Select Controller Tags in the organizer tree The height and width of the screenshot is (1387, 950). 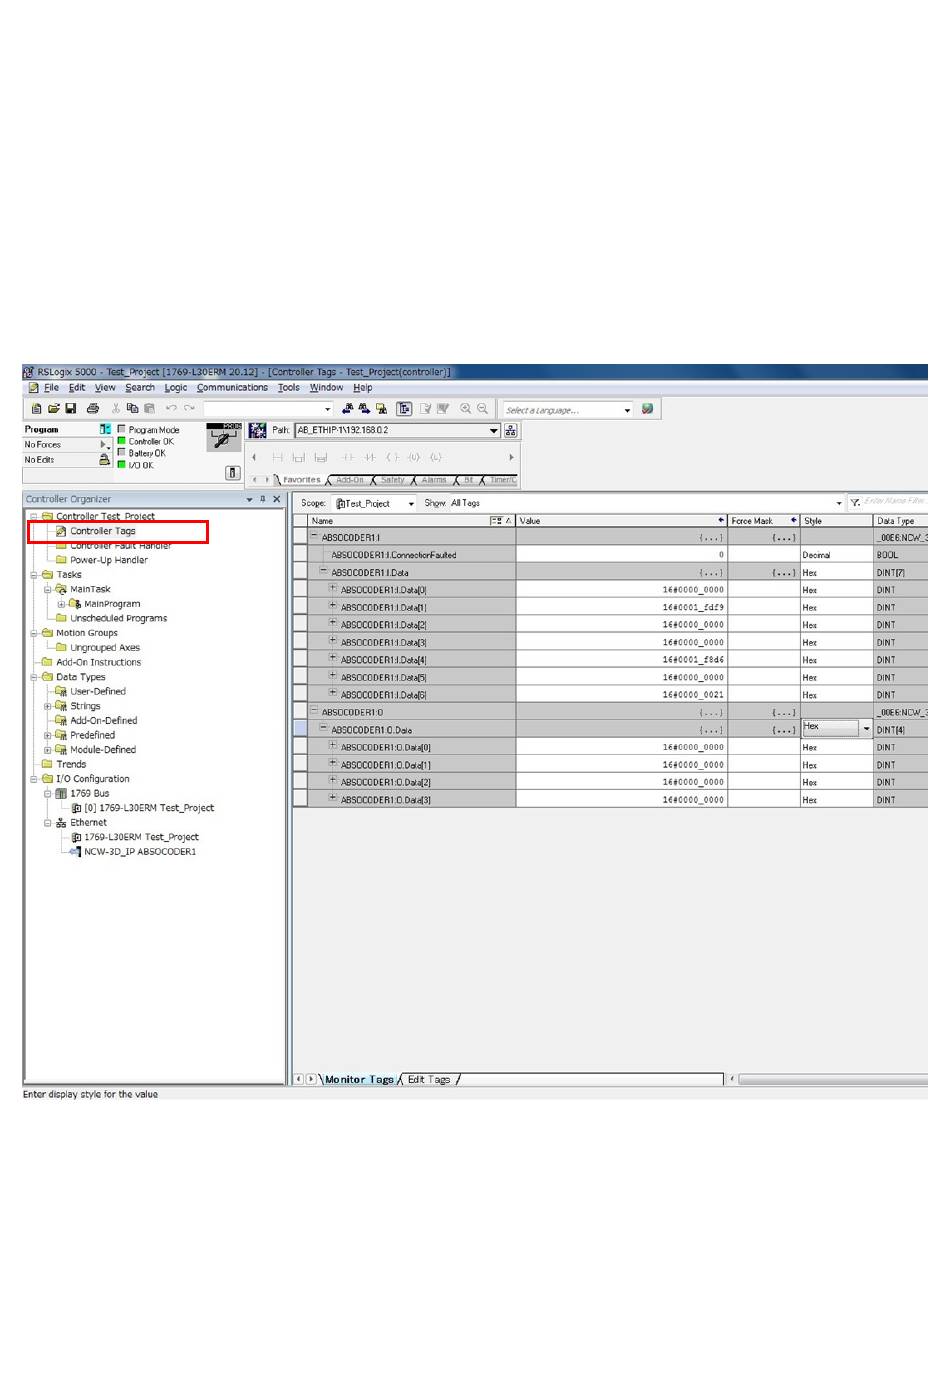click(102, 531)
